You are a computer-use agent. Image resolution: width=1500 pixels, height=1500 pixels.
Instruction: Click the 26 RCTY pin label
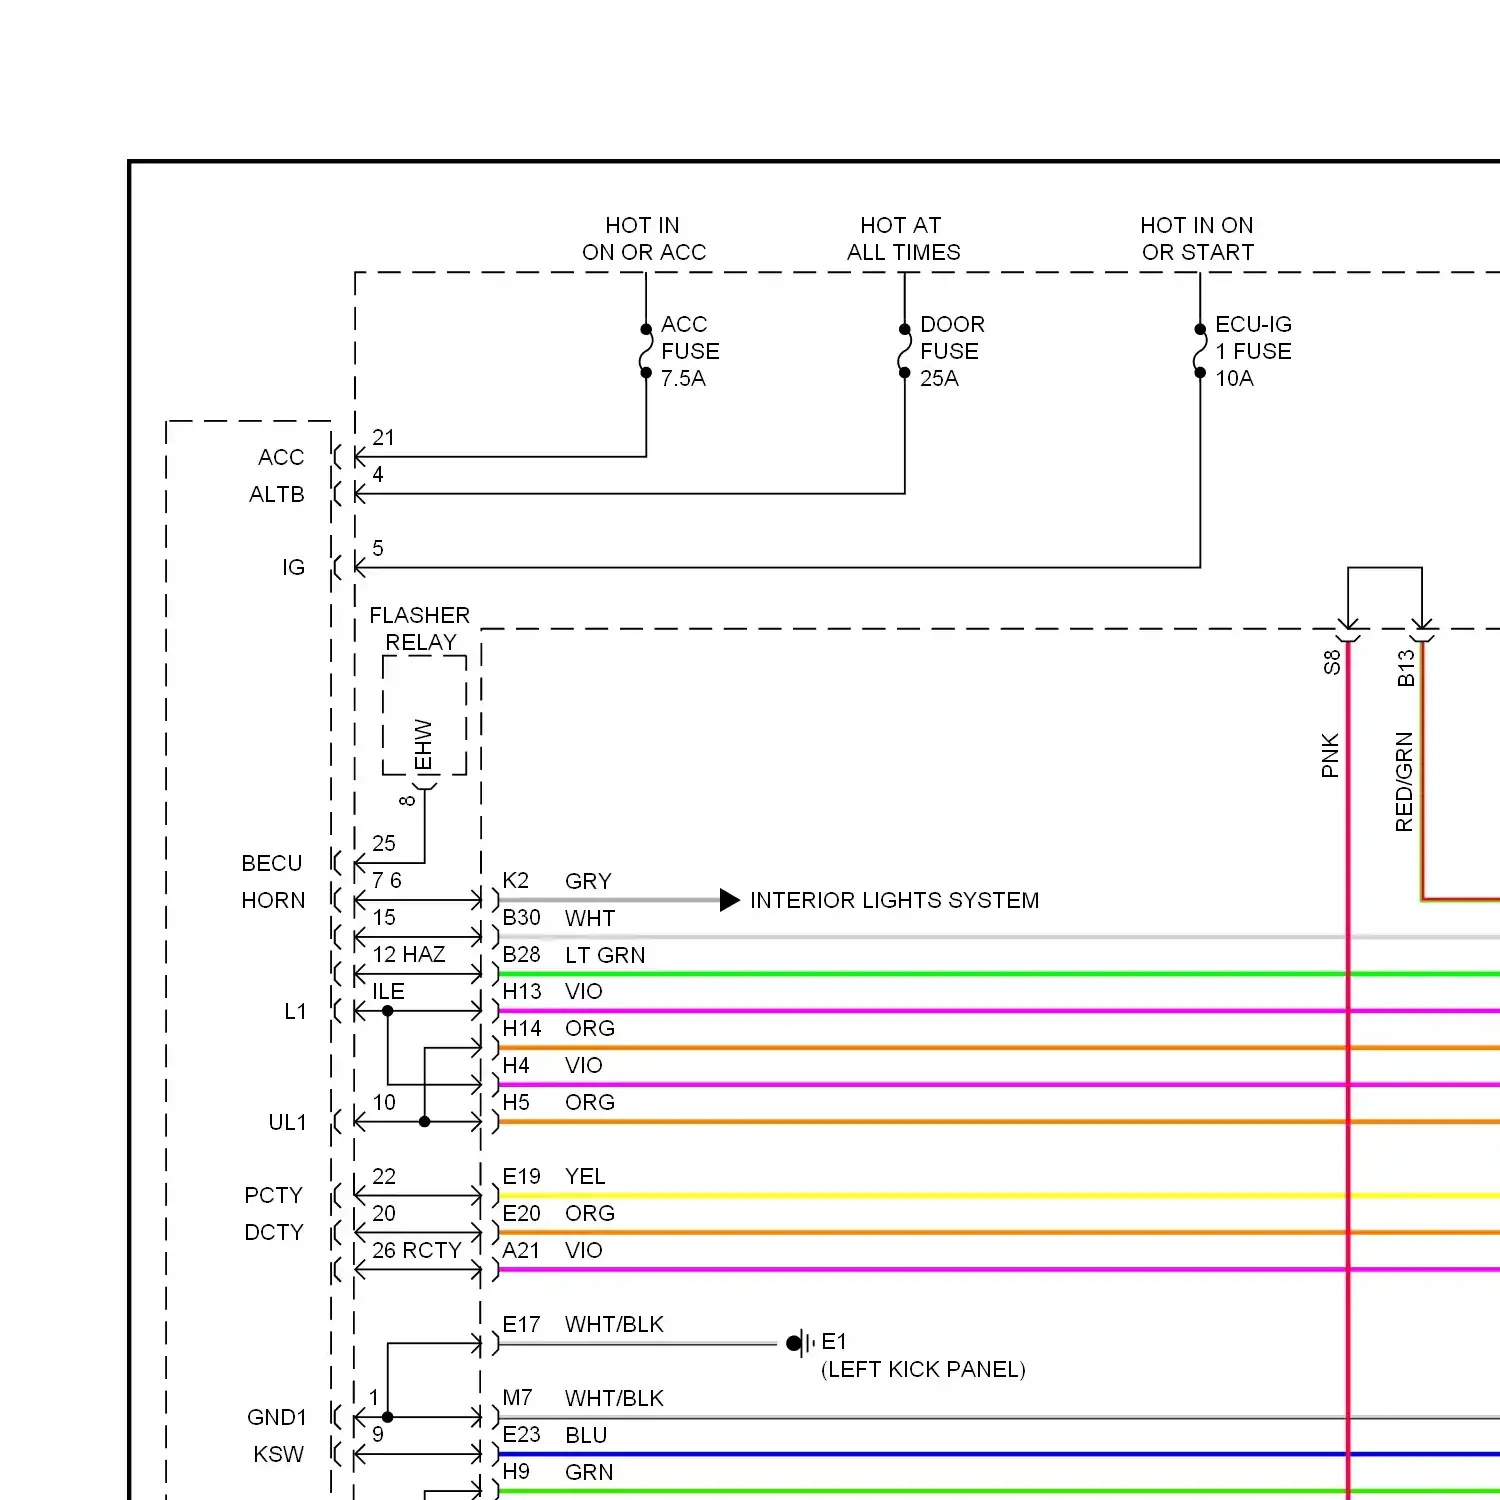click(417, 1250)
